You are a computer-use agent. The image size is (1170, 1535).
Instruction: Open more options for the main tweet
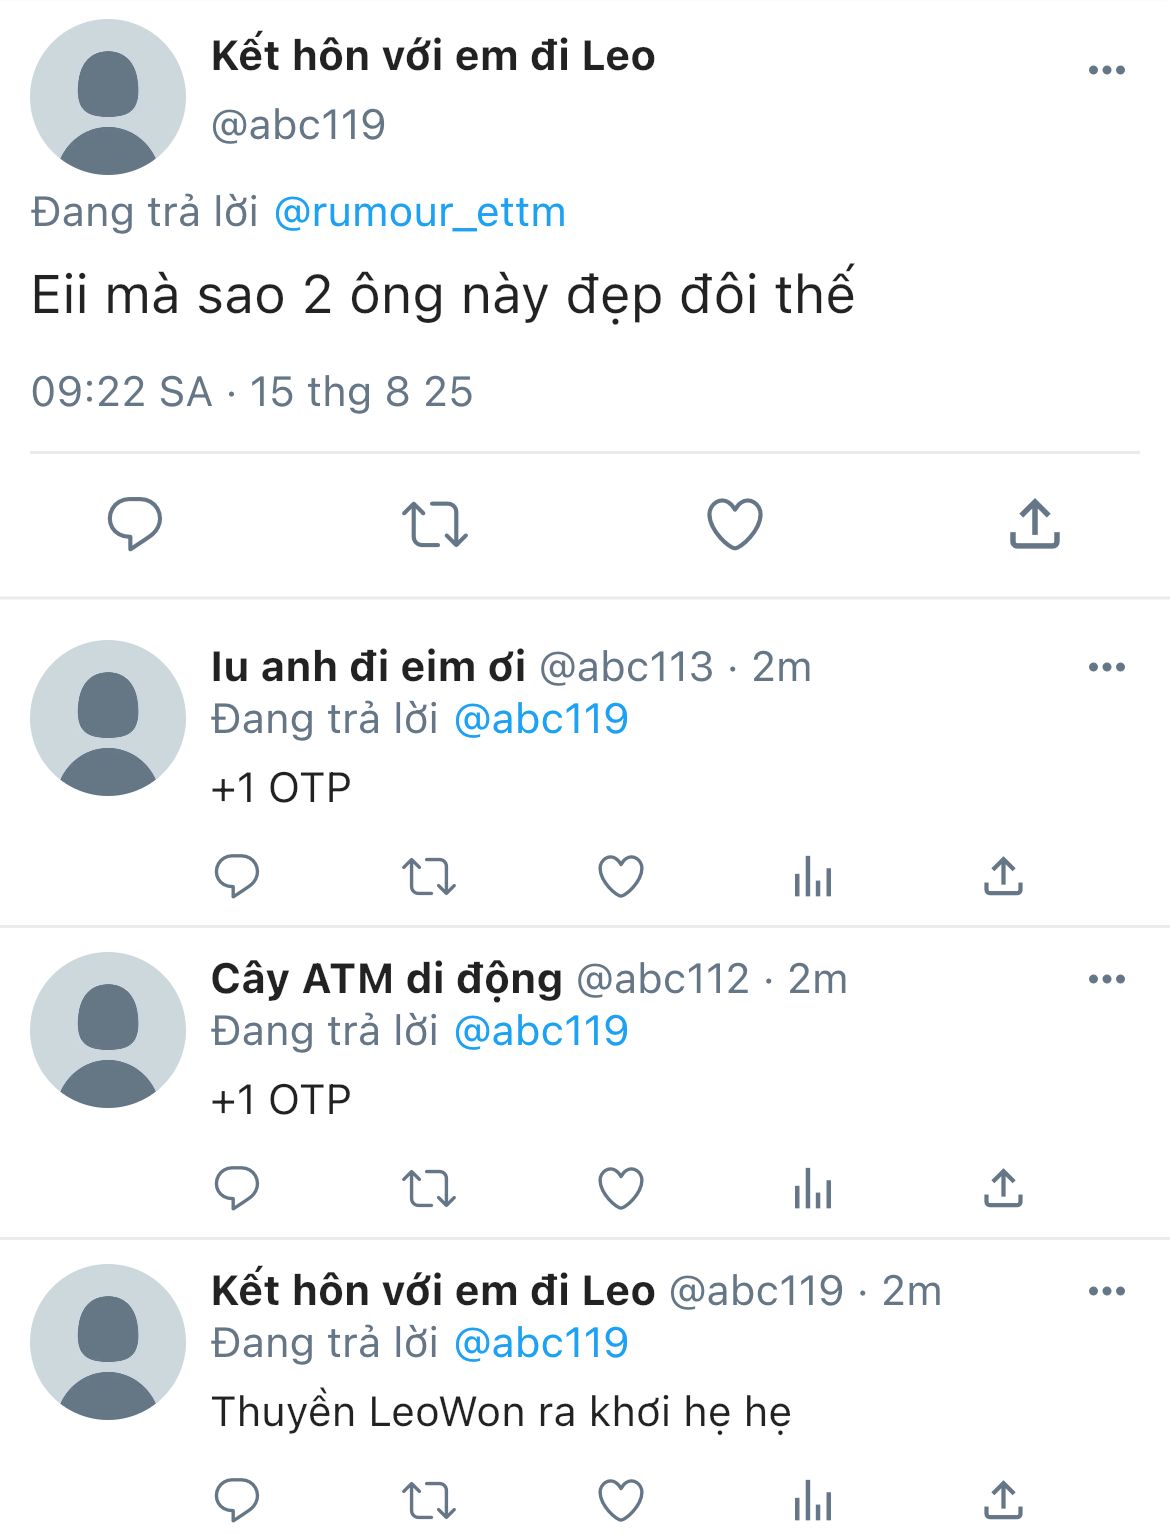(1106, 70)
